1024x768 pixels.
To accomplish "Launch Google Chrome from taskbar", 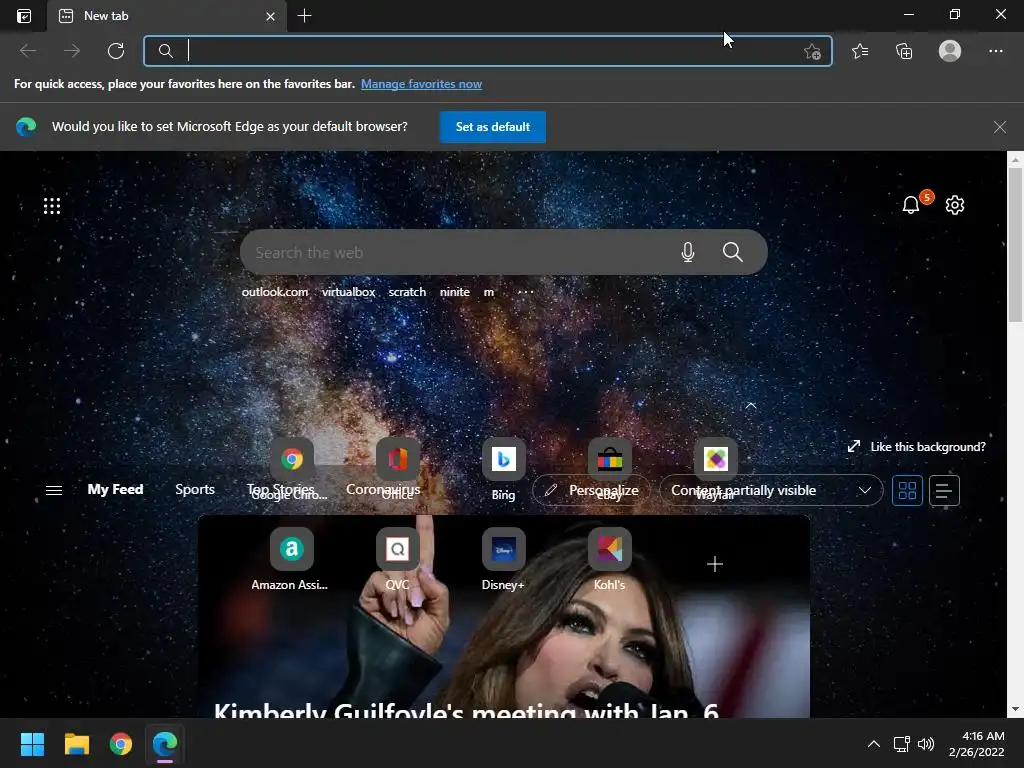I will [121, 744].
